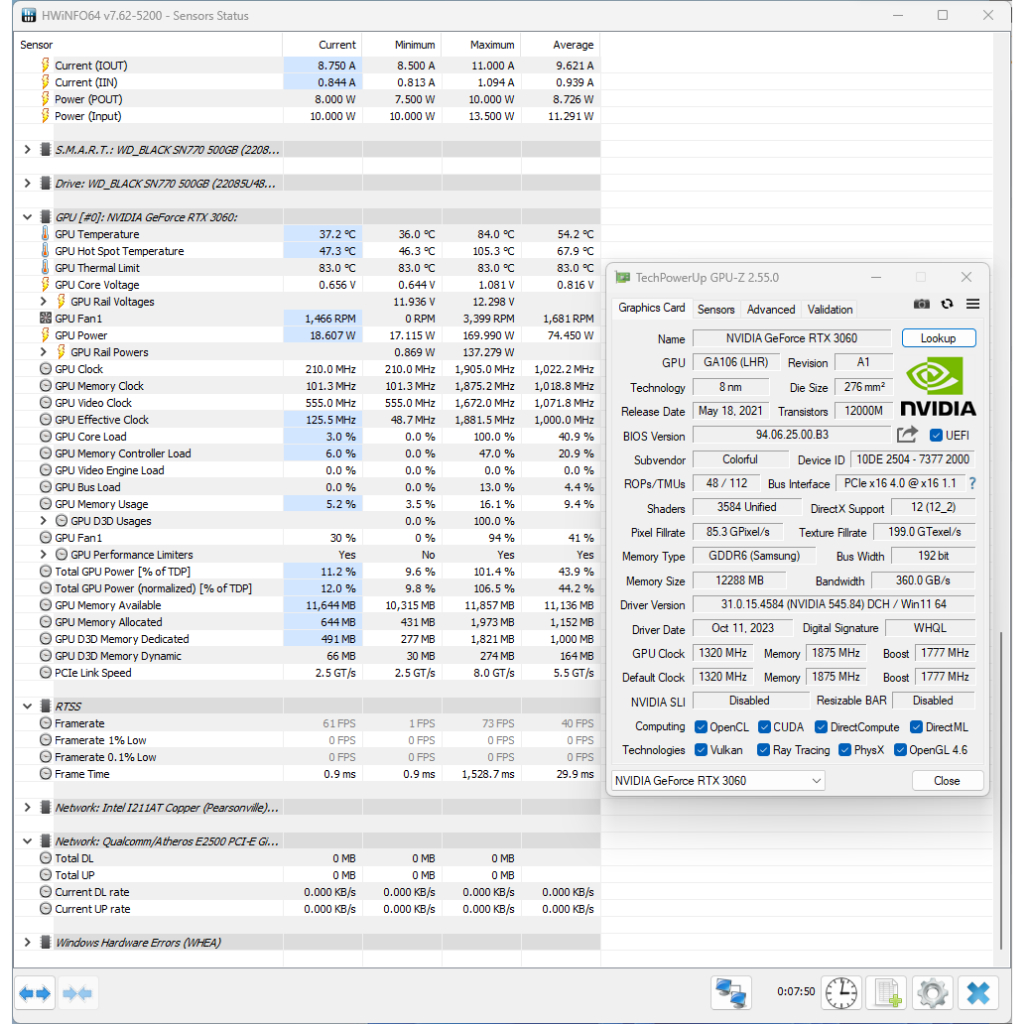
Task: Switch to the Sensors tab in GPU-Z
Action: pos(716,309)
